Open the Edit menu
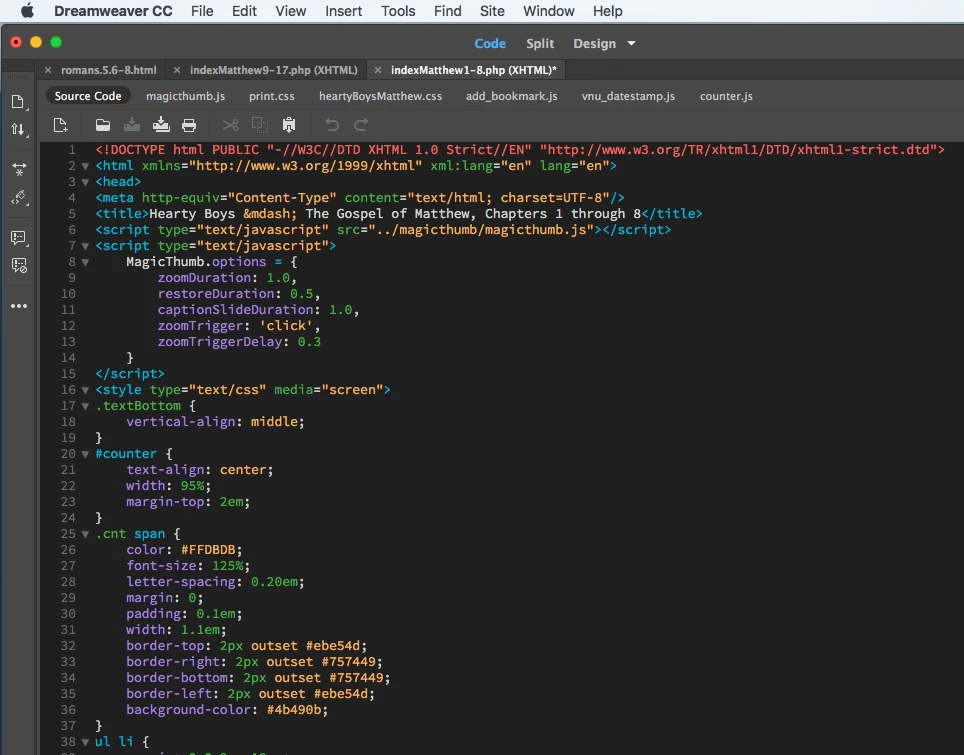Image resolution: width=964 pixels, height=755 pixels. [x=244, y=11]
